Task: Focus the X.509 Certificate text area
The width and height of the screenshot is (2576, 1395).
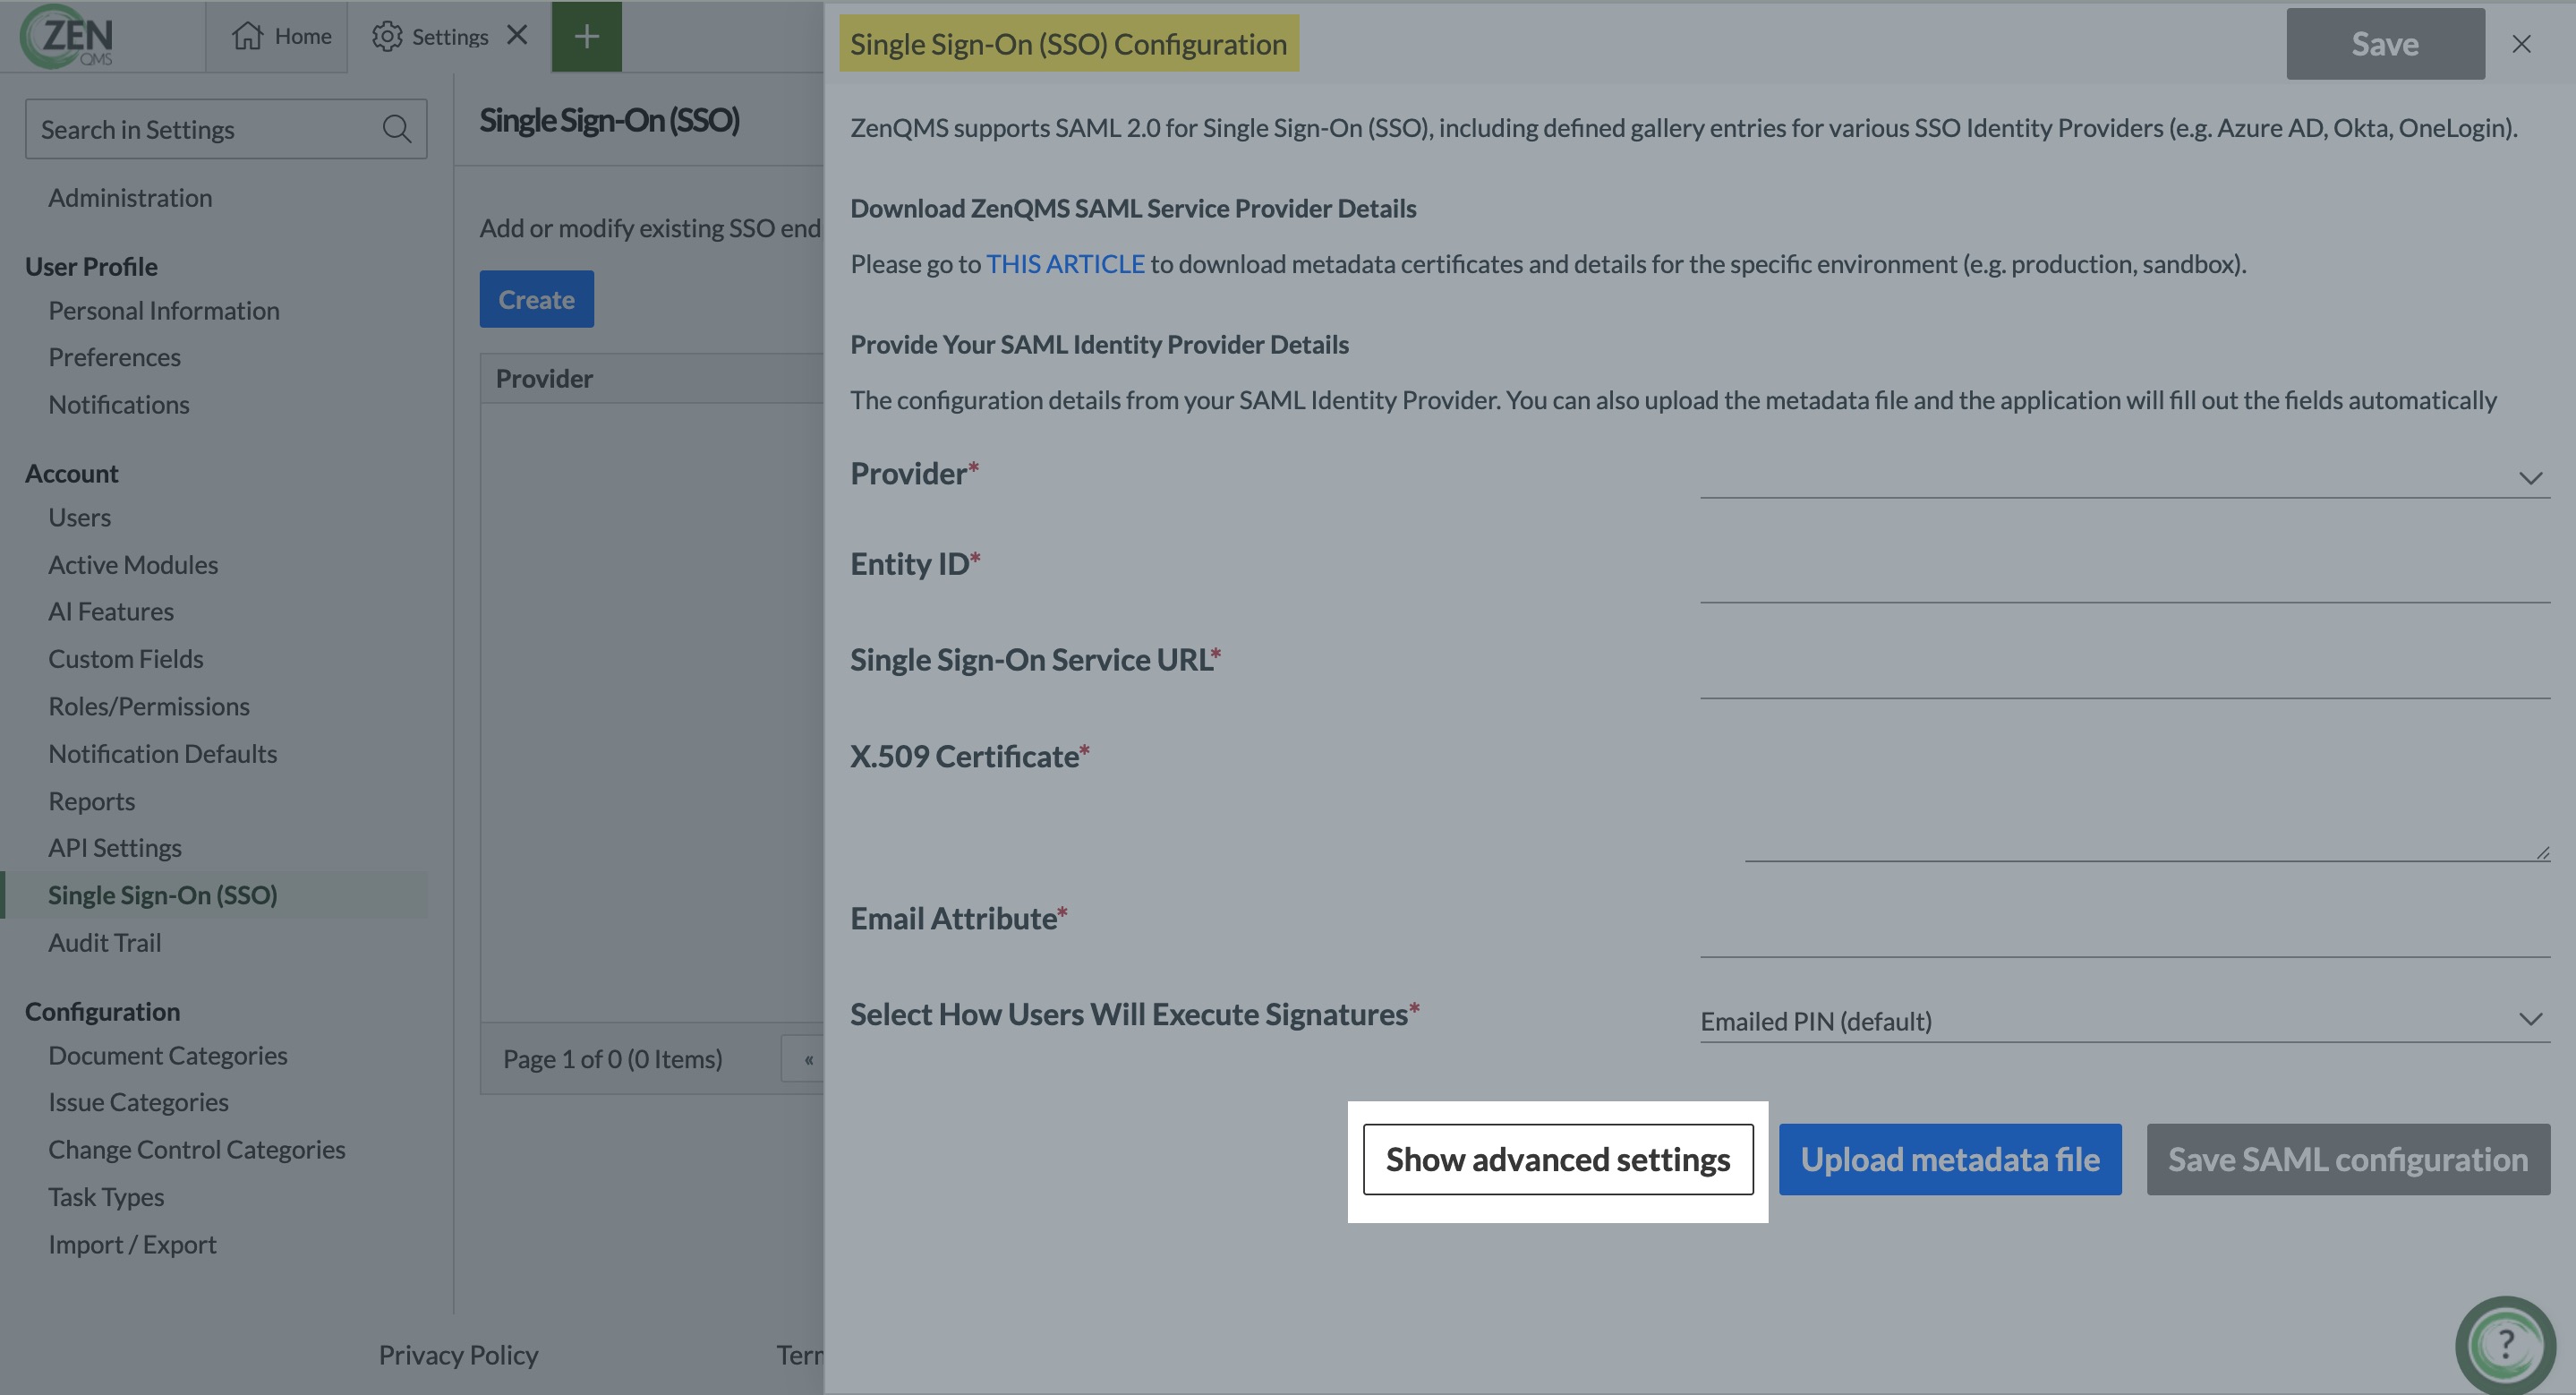Action: 2147,800
